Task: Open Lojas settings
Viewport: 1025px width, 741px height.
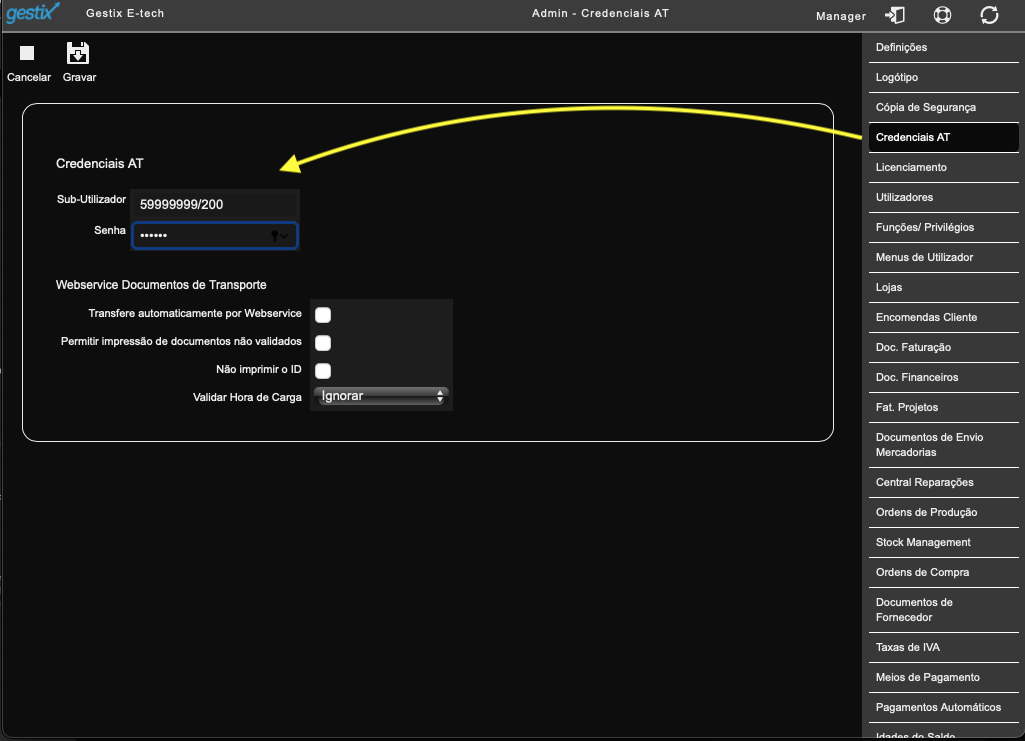Action: point(943,288)
